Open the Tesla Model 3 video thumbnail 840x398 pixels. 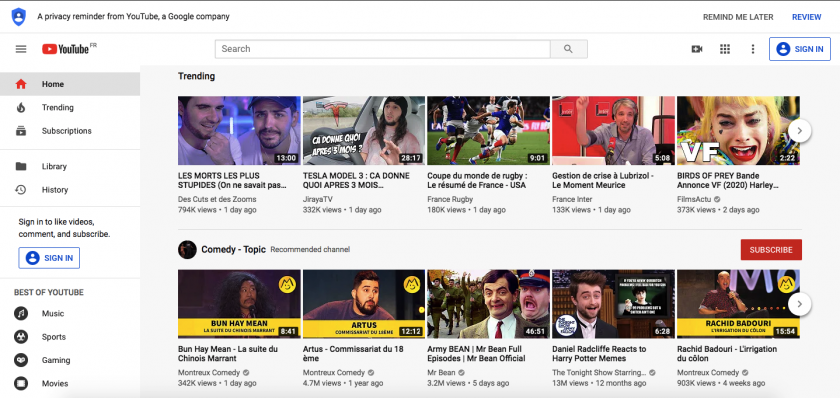point(364,130)
